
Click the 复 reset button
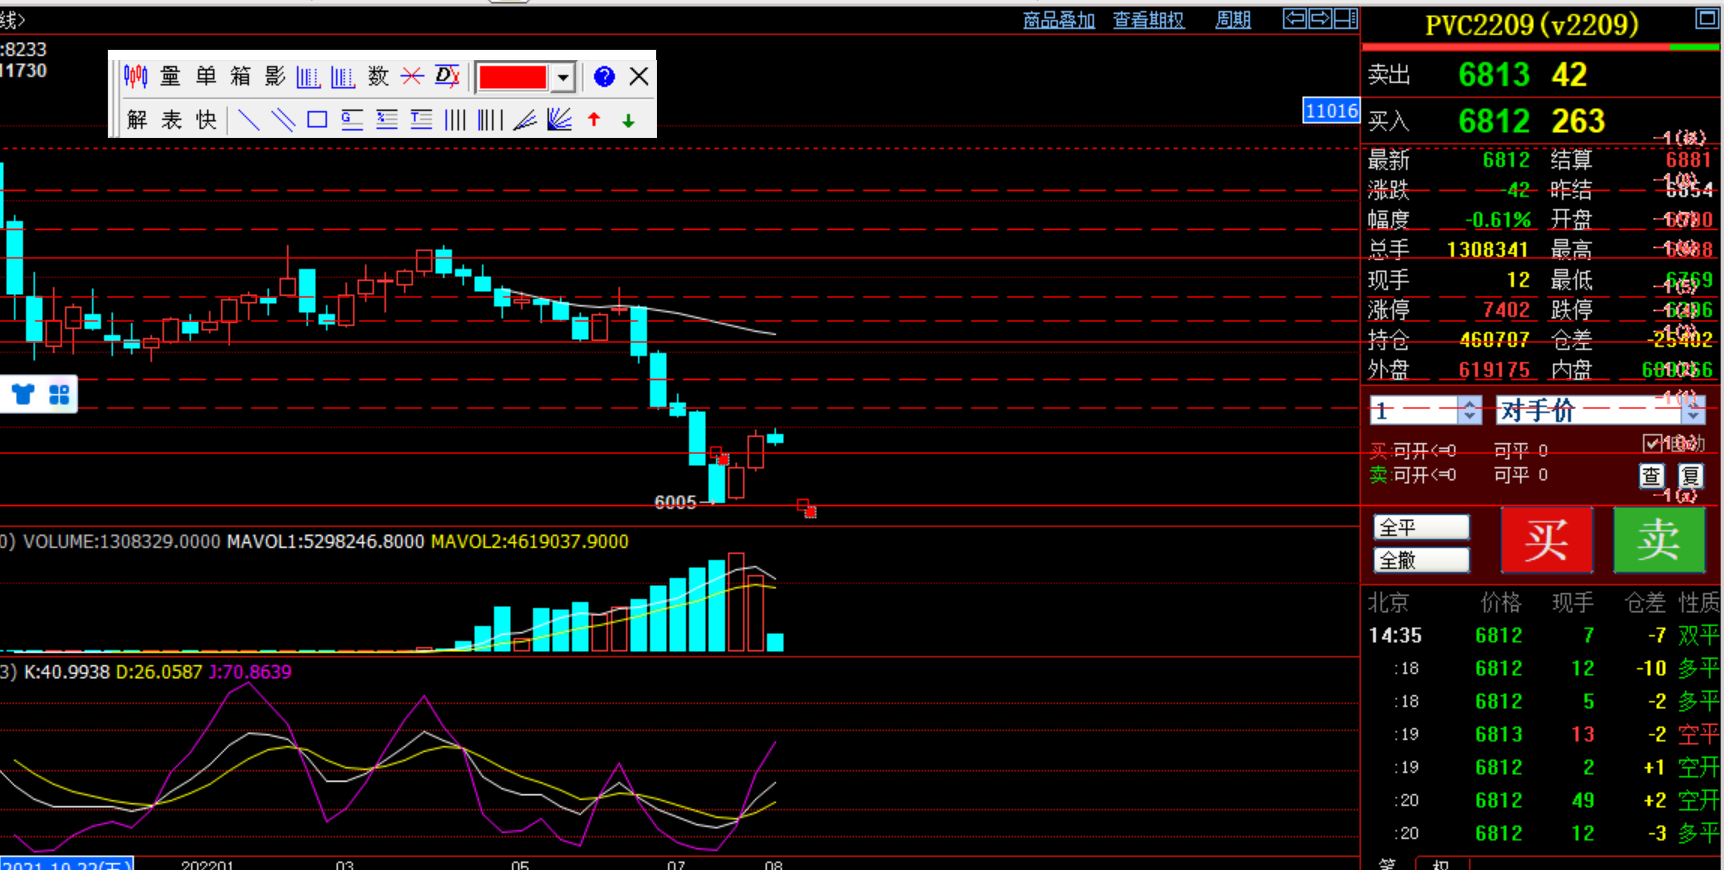click(x=1690, y=476)
